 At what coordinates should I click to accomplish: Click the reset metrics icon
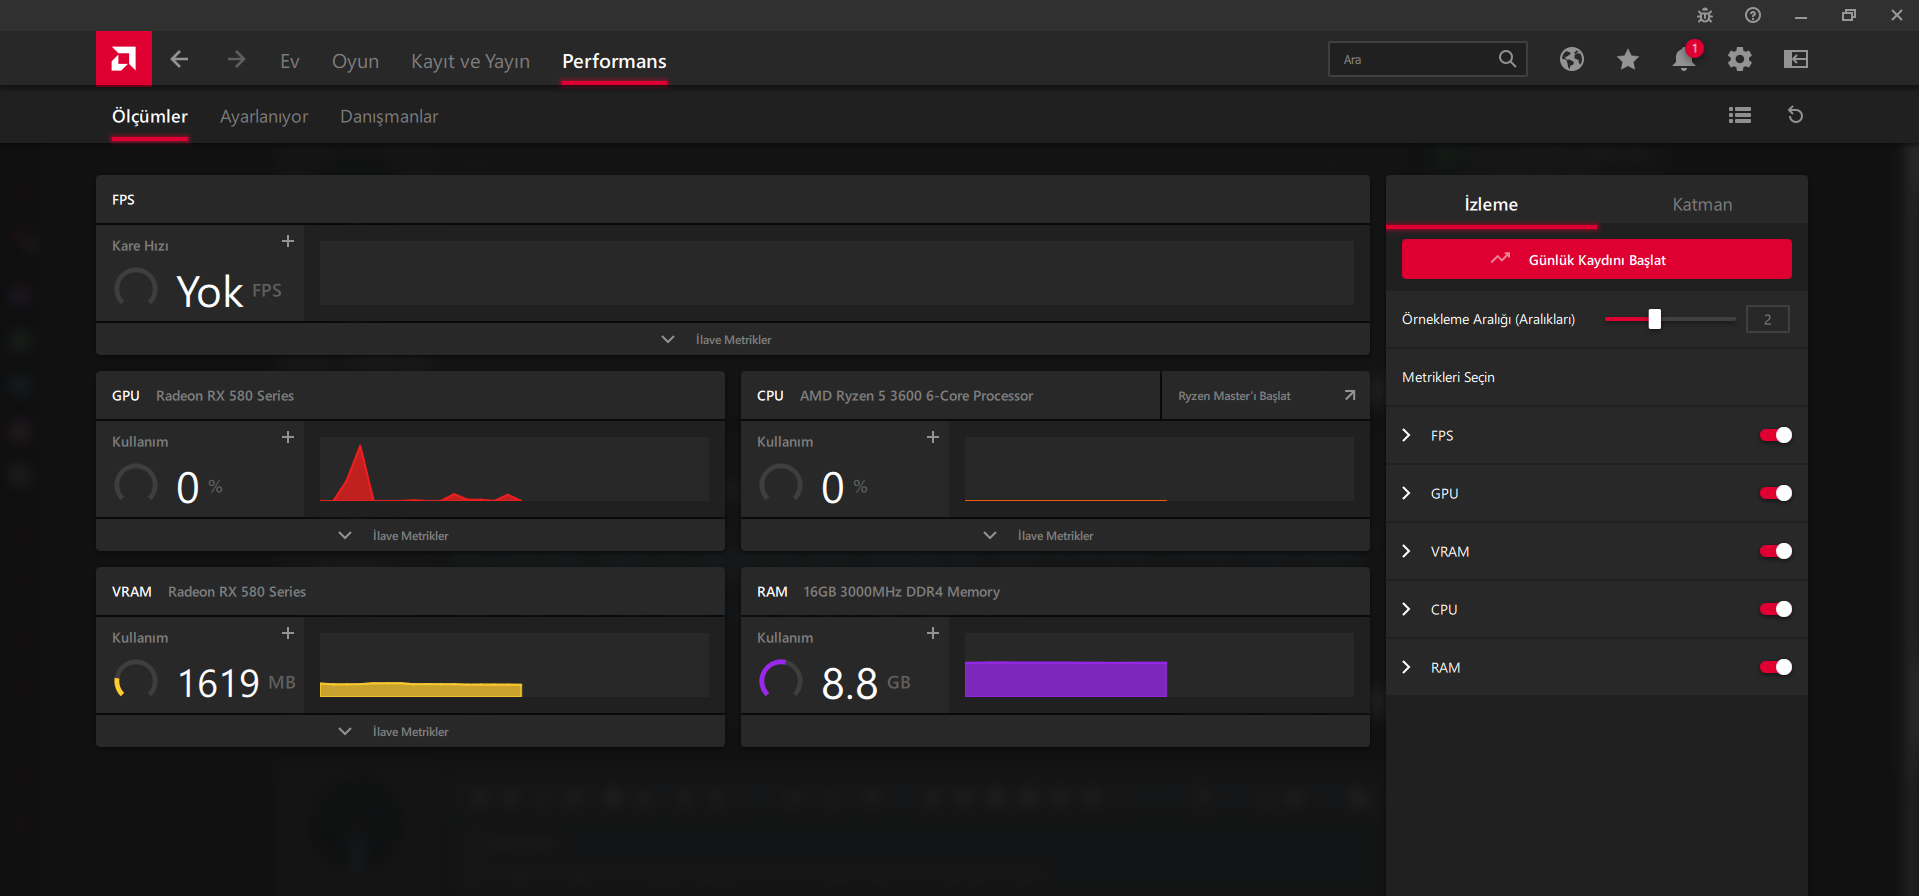pyautogui.click(x=1796, y=115)
